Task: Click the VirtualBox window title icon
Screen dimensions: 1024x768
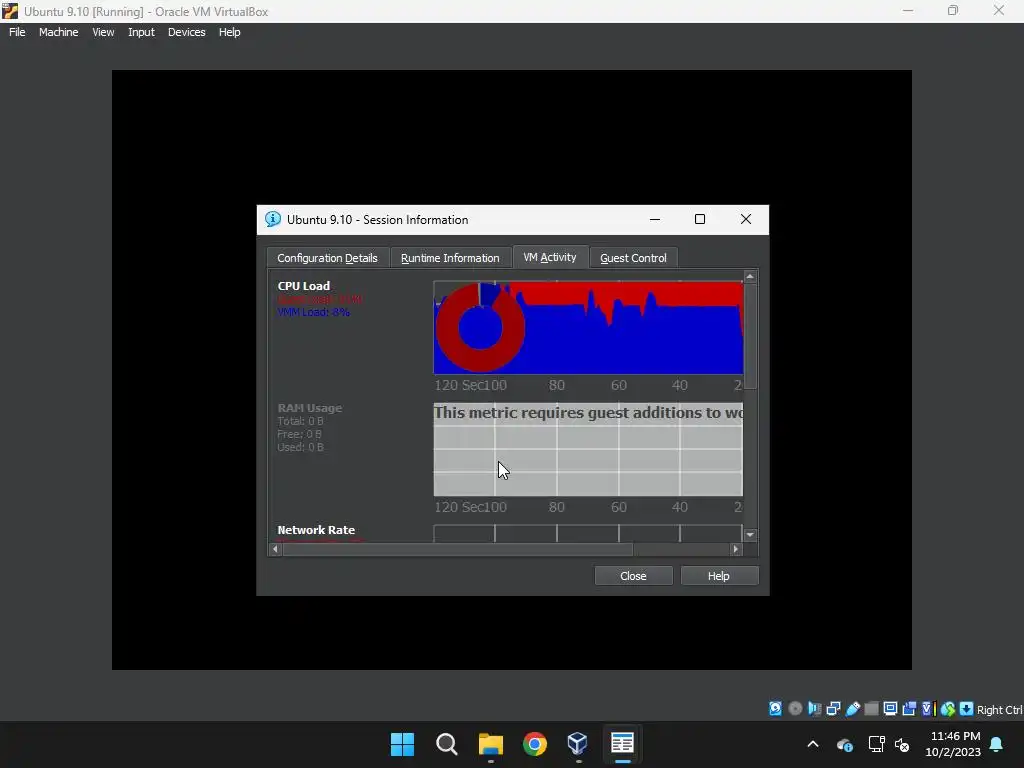Action: (x=10, y=11)
